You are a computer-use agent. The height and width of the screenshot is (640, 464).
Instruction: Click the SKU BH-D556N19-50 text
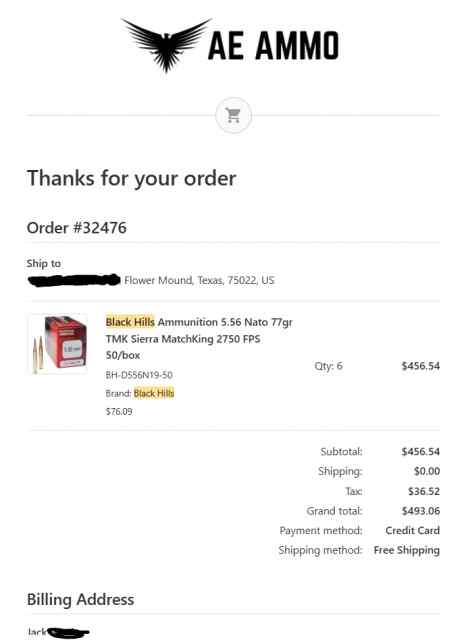pyautogui.click(x=139, y=375)
